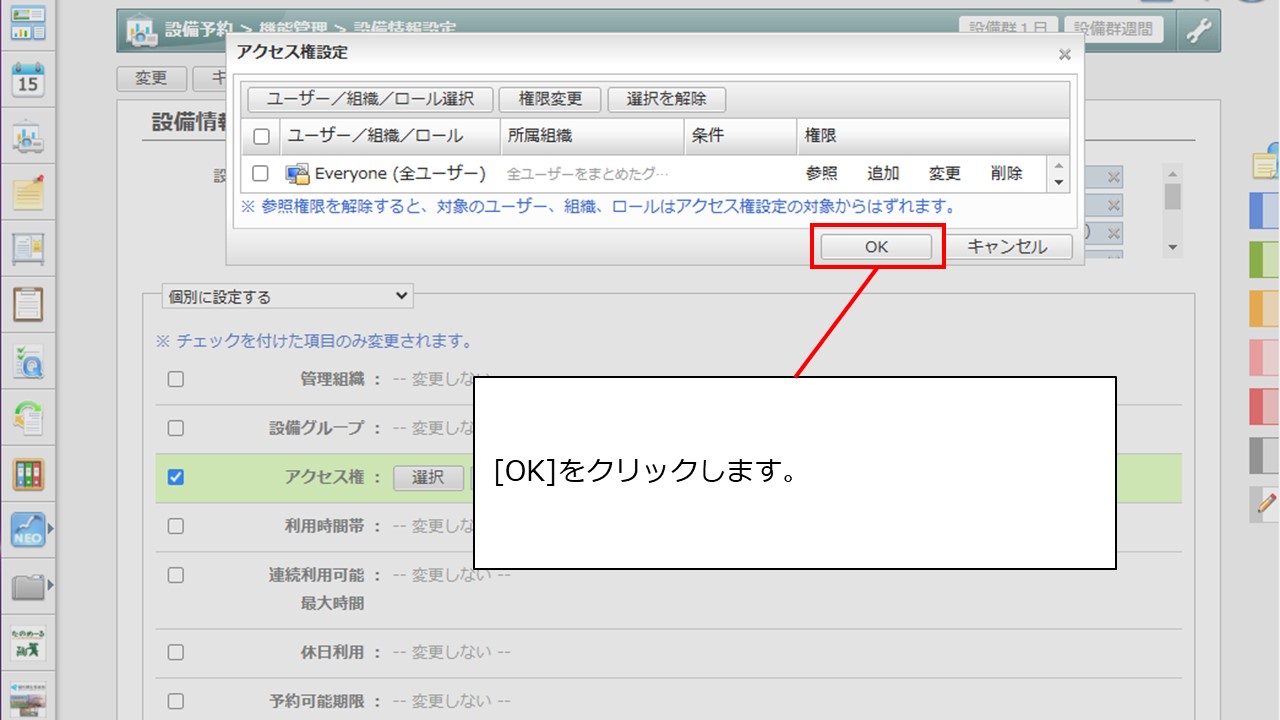
Task: Click the 選択を解除 button
Action: (666, 99)
